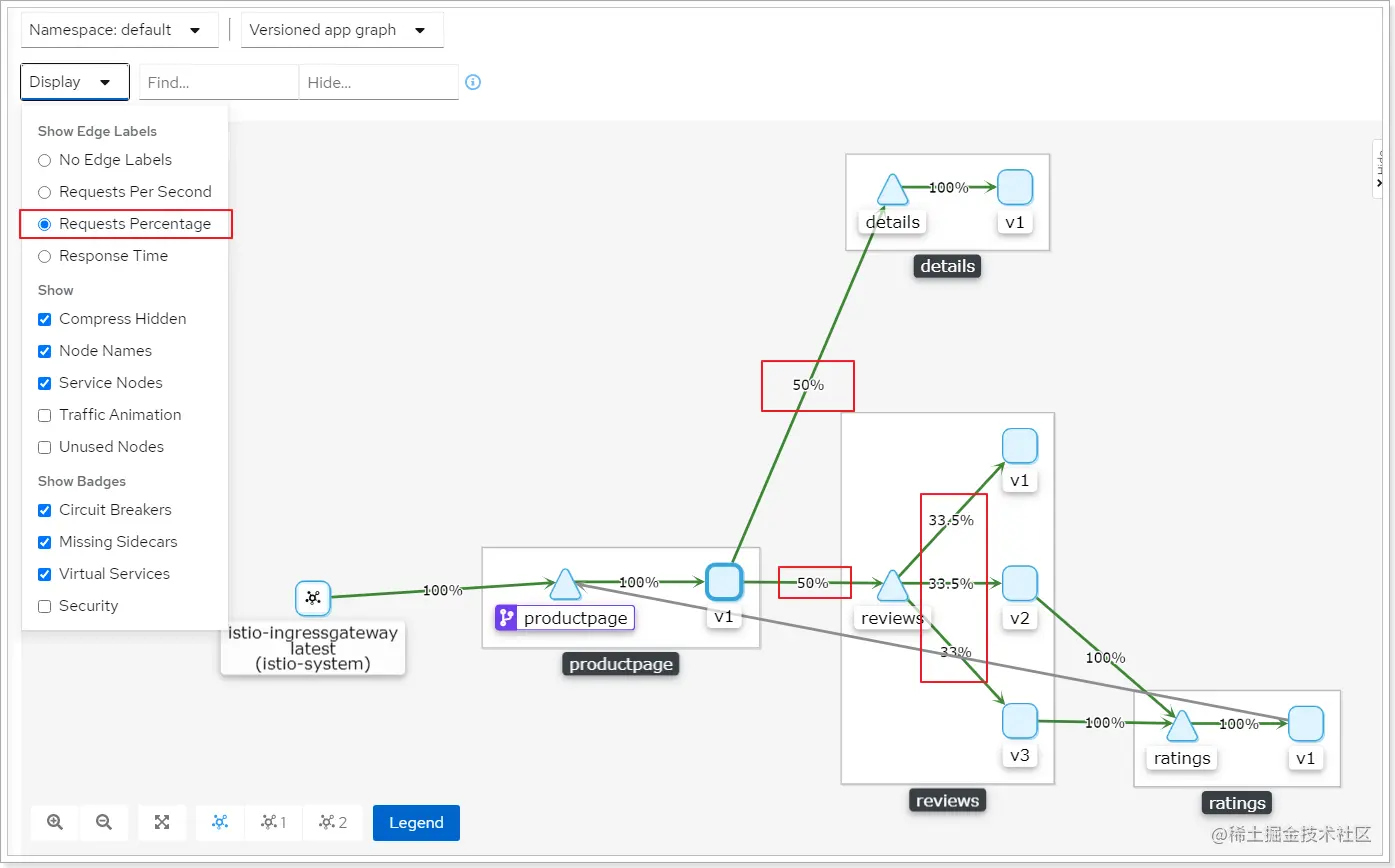Click the istio-ingressgateway latest node label
The height and width of the screenshot is (868, 1395).
313,648
